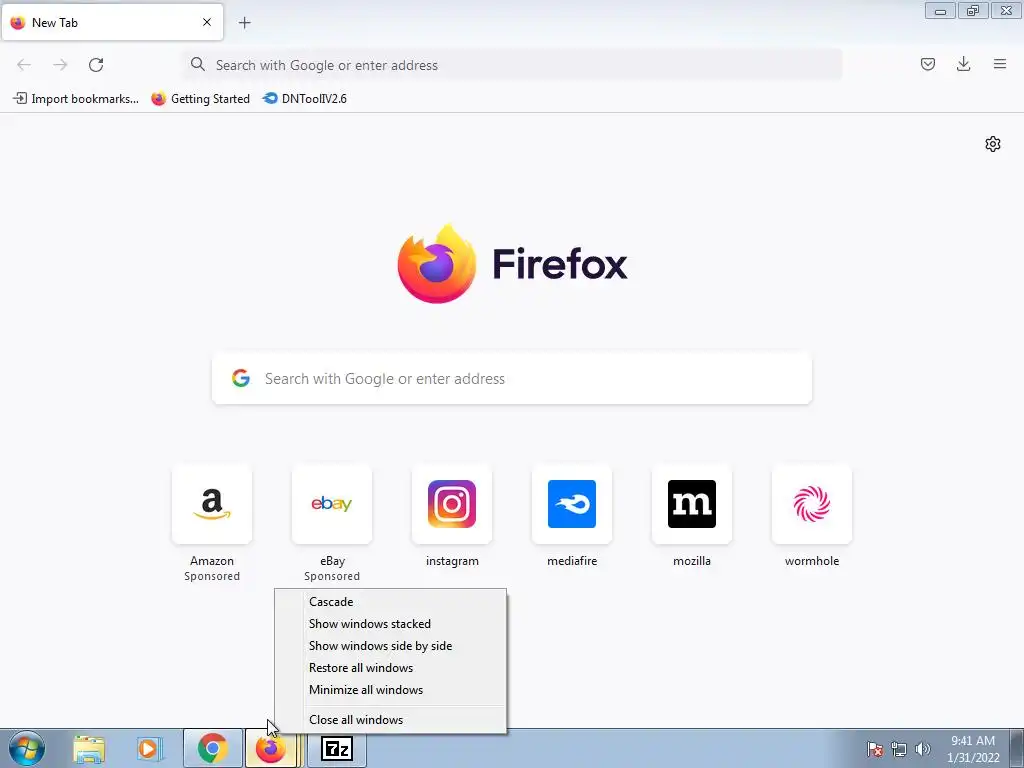The width and height of the screenshot is (1024, 768).
Task: Reload the current page
Action: [96, 65]
